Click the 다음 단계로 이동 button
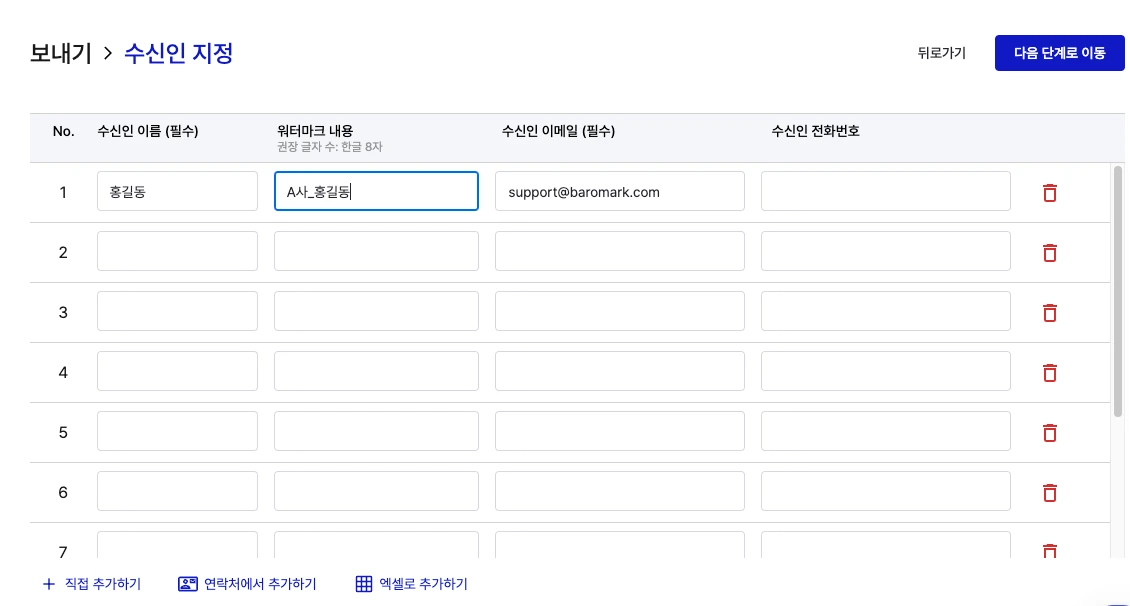This screenshot has width=1130, height=606. pyautogui.click(x=1059, y=53)
